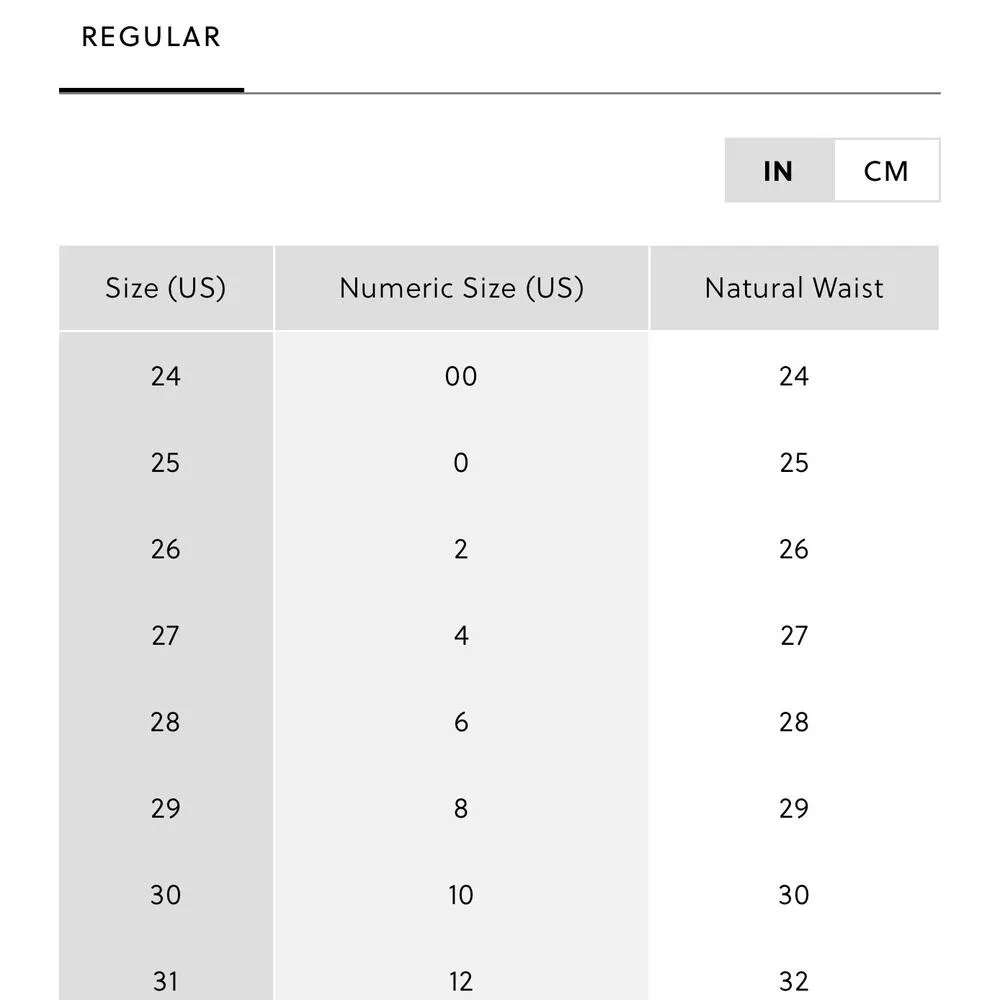This screenshot has height=1000, width=1000.
Task: Select size 25 in Size column
Action: point(166,463)
